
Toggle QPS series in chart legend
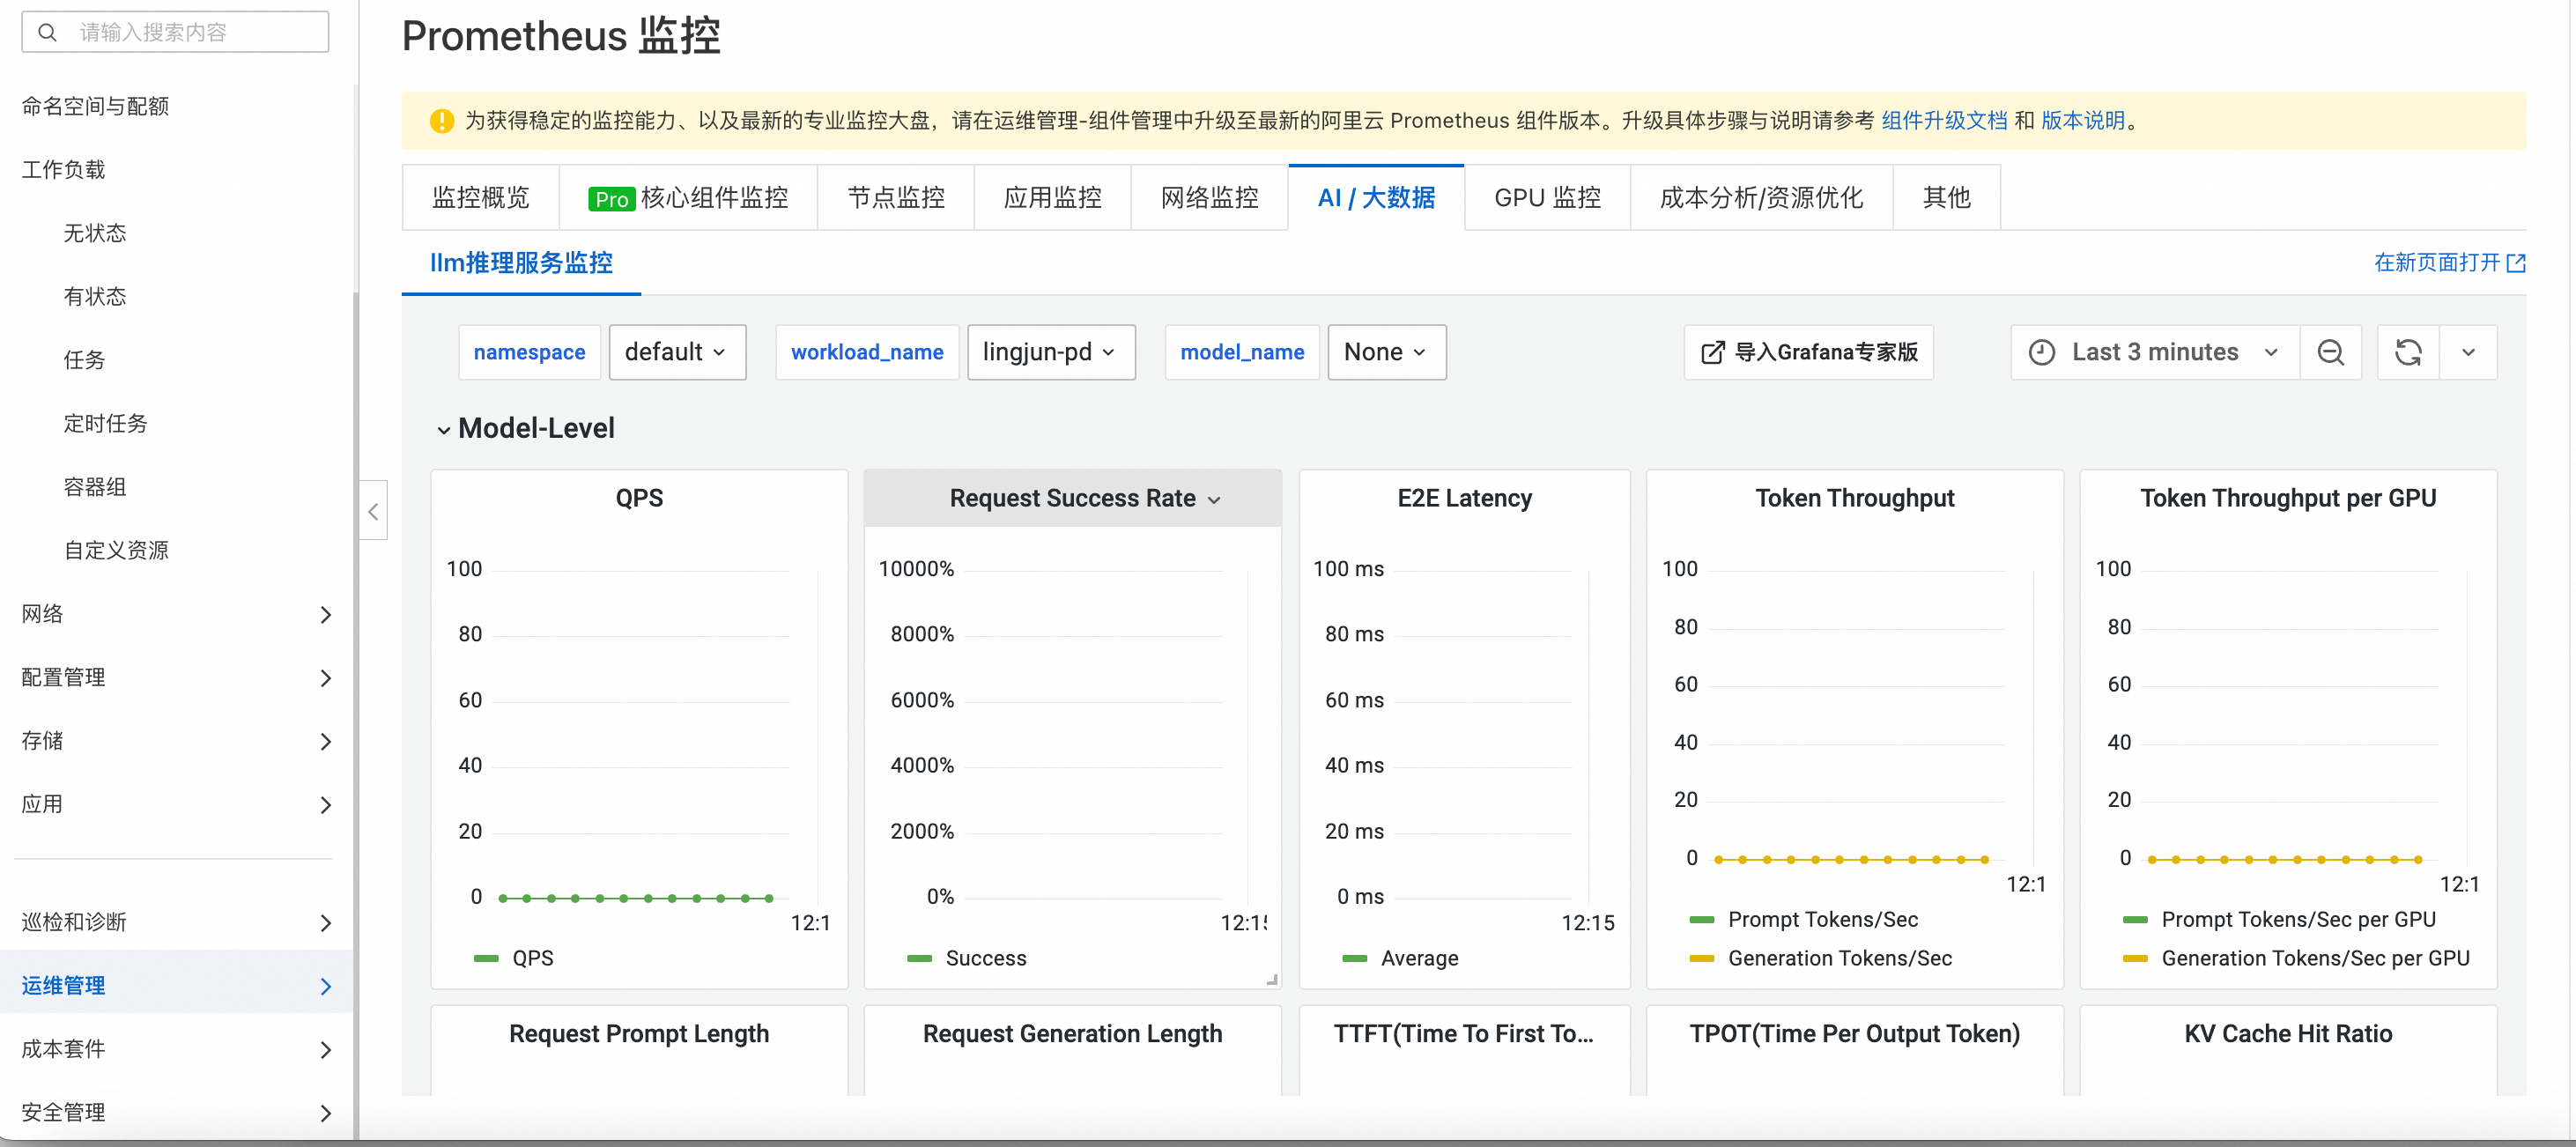532,958
